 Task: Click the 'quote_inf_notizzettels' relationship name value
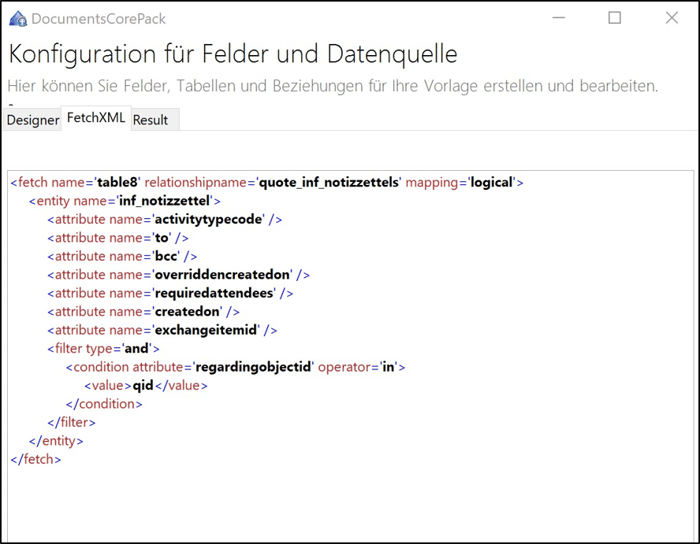329,183
